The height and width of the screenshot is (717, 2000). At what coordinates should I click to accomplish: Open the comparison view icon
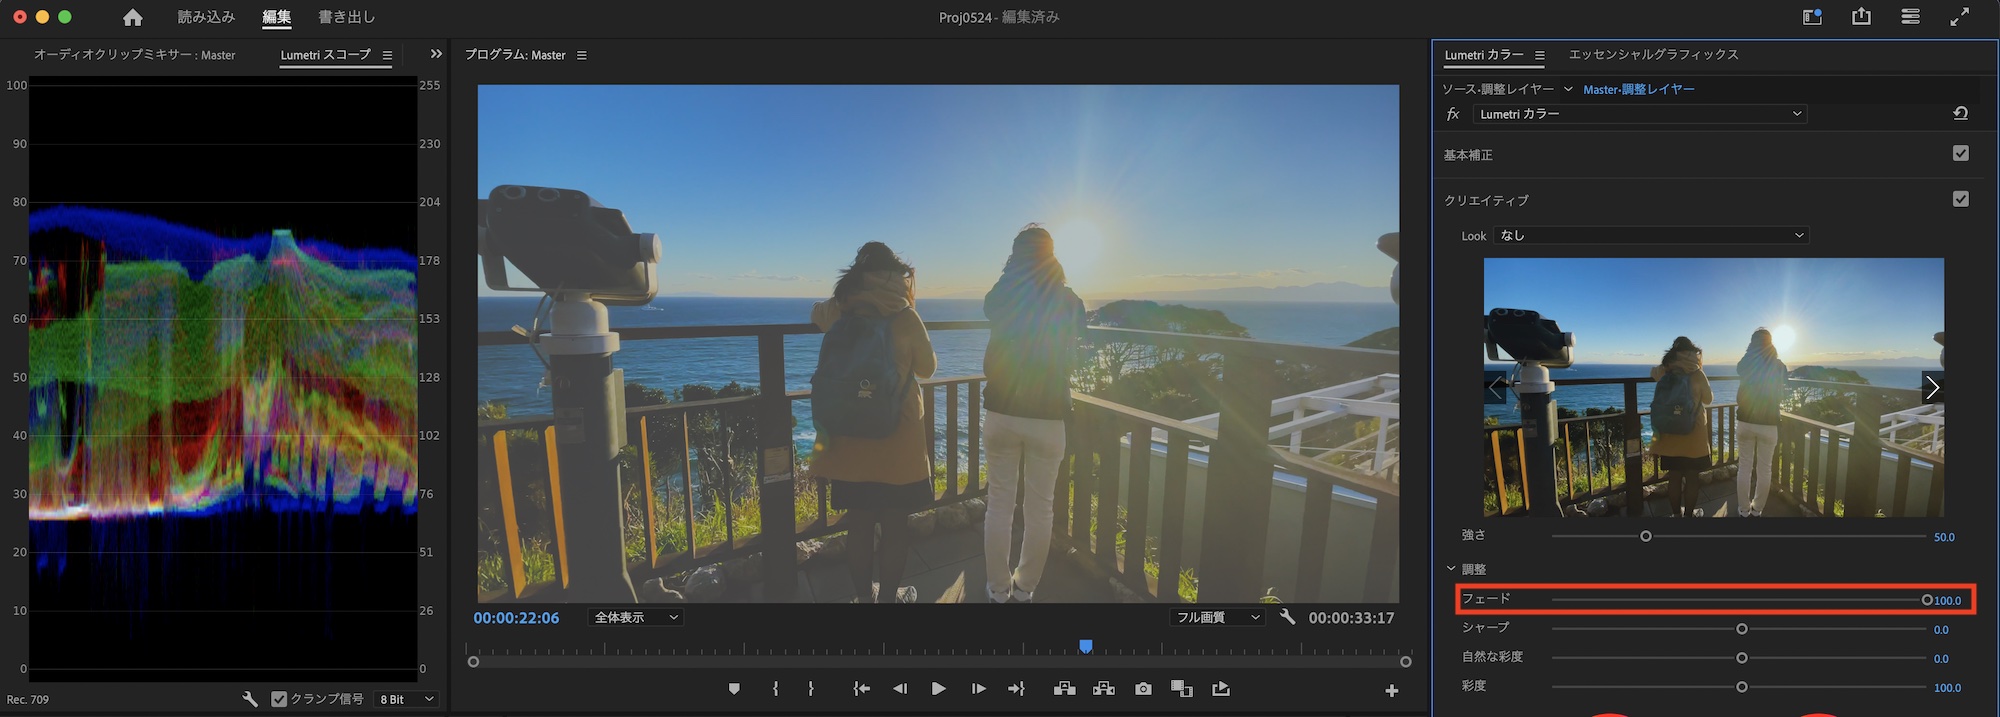point(1182,689)
